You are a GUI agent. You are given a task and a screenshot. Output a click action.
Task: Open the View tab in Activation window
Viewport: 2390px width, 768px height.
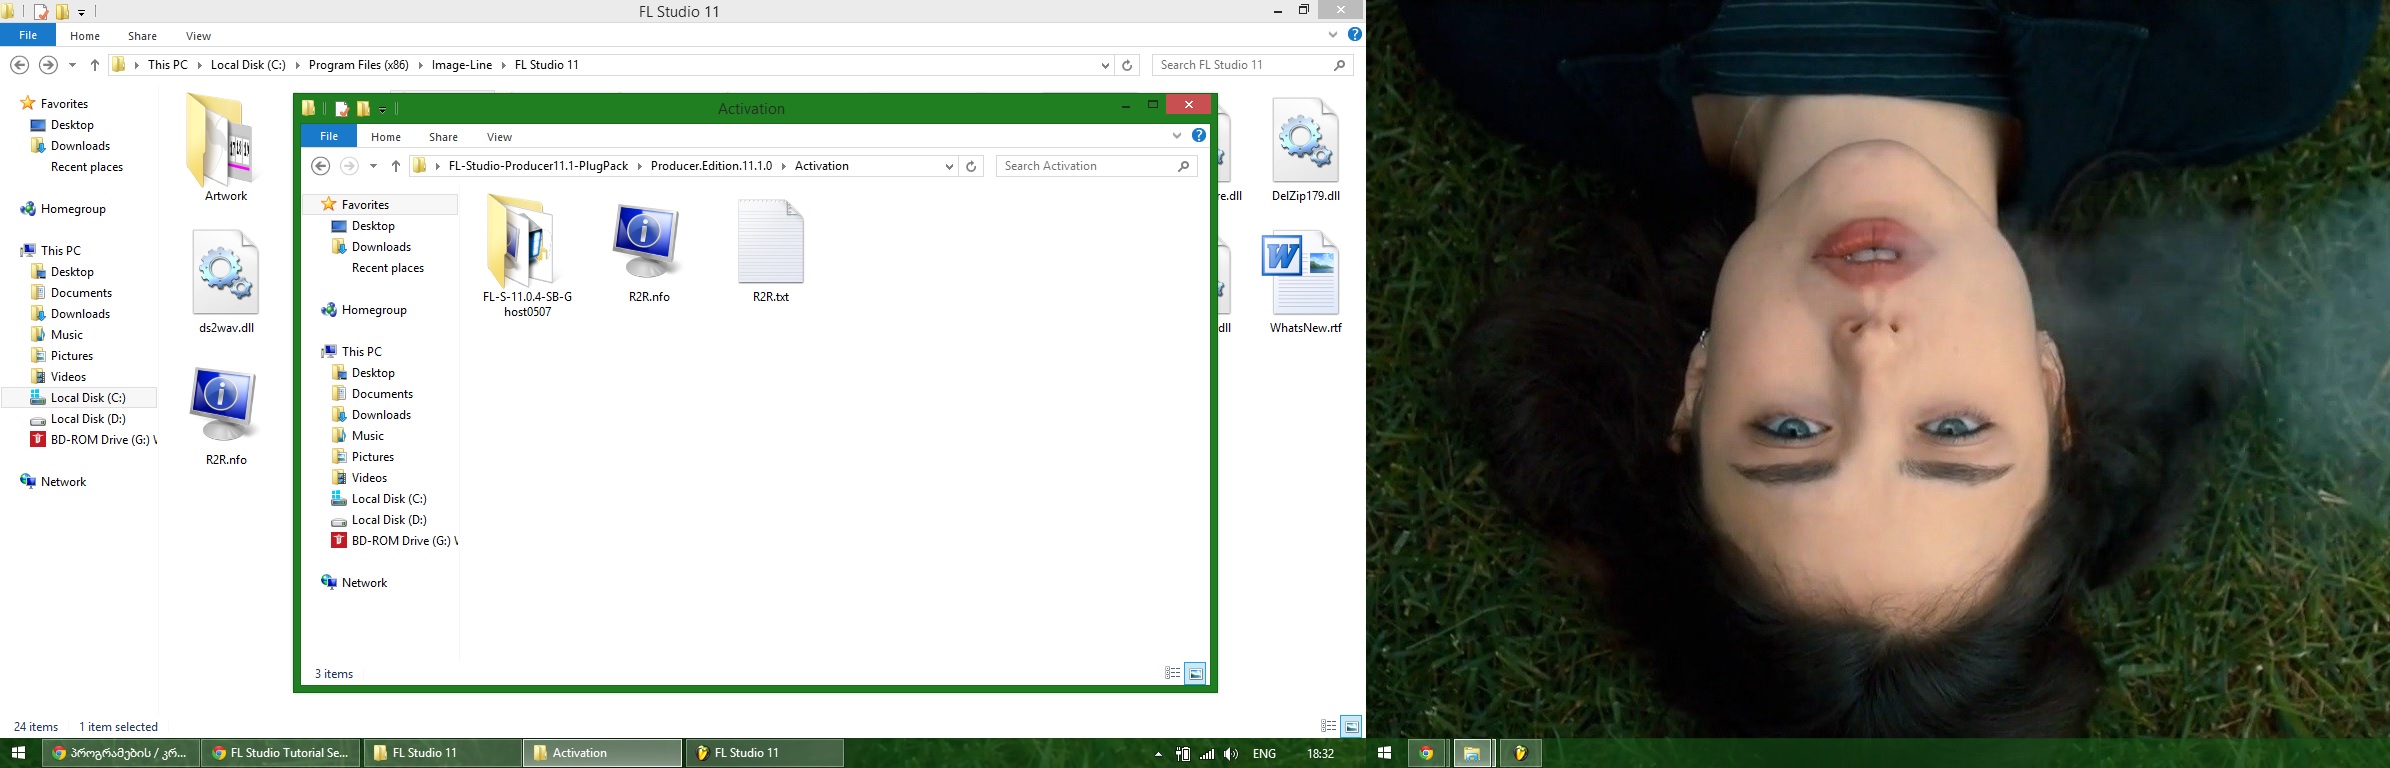point(499,137)
